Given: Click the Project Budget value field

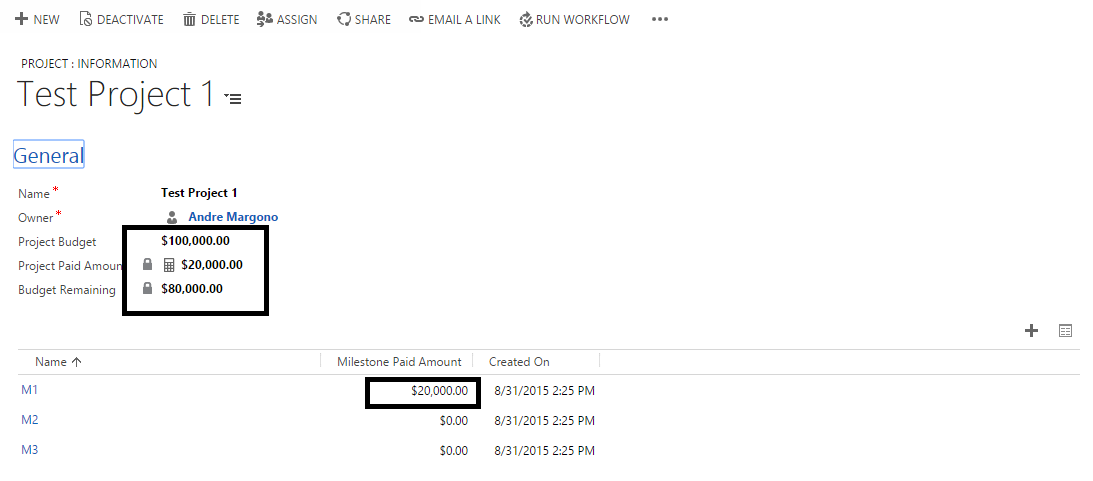Looking at the screenshot, I should pyautogui.click(x=195, y=241).
